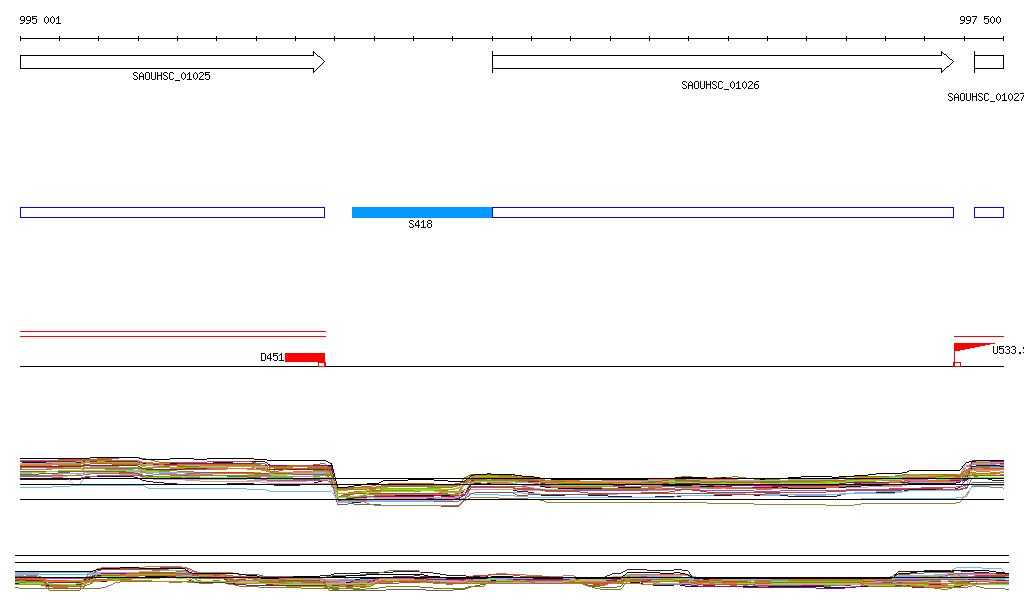Select the SAOUHSC_01026 gene arrow
Image resolution: width=1024 pixels, height=611 pixels.
tap(722, 62)
